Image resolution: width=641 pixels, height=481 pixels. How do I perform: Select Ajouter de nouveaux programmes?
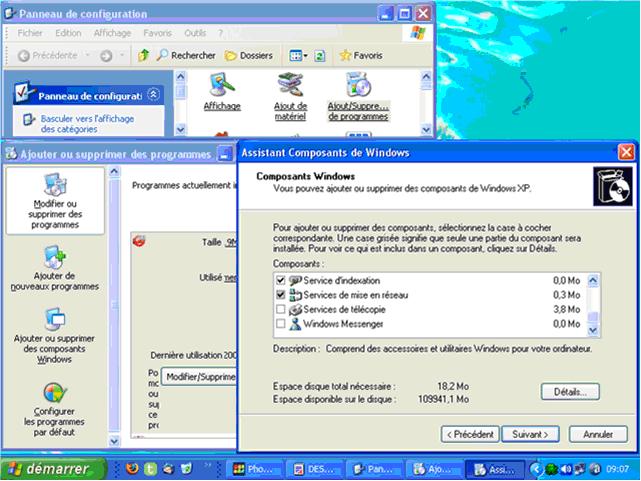tap(55, 268)
